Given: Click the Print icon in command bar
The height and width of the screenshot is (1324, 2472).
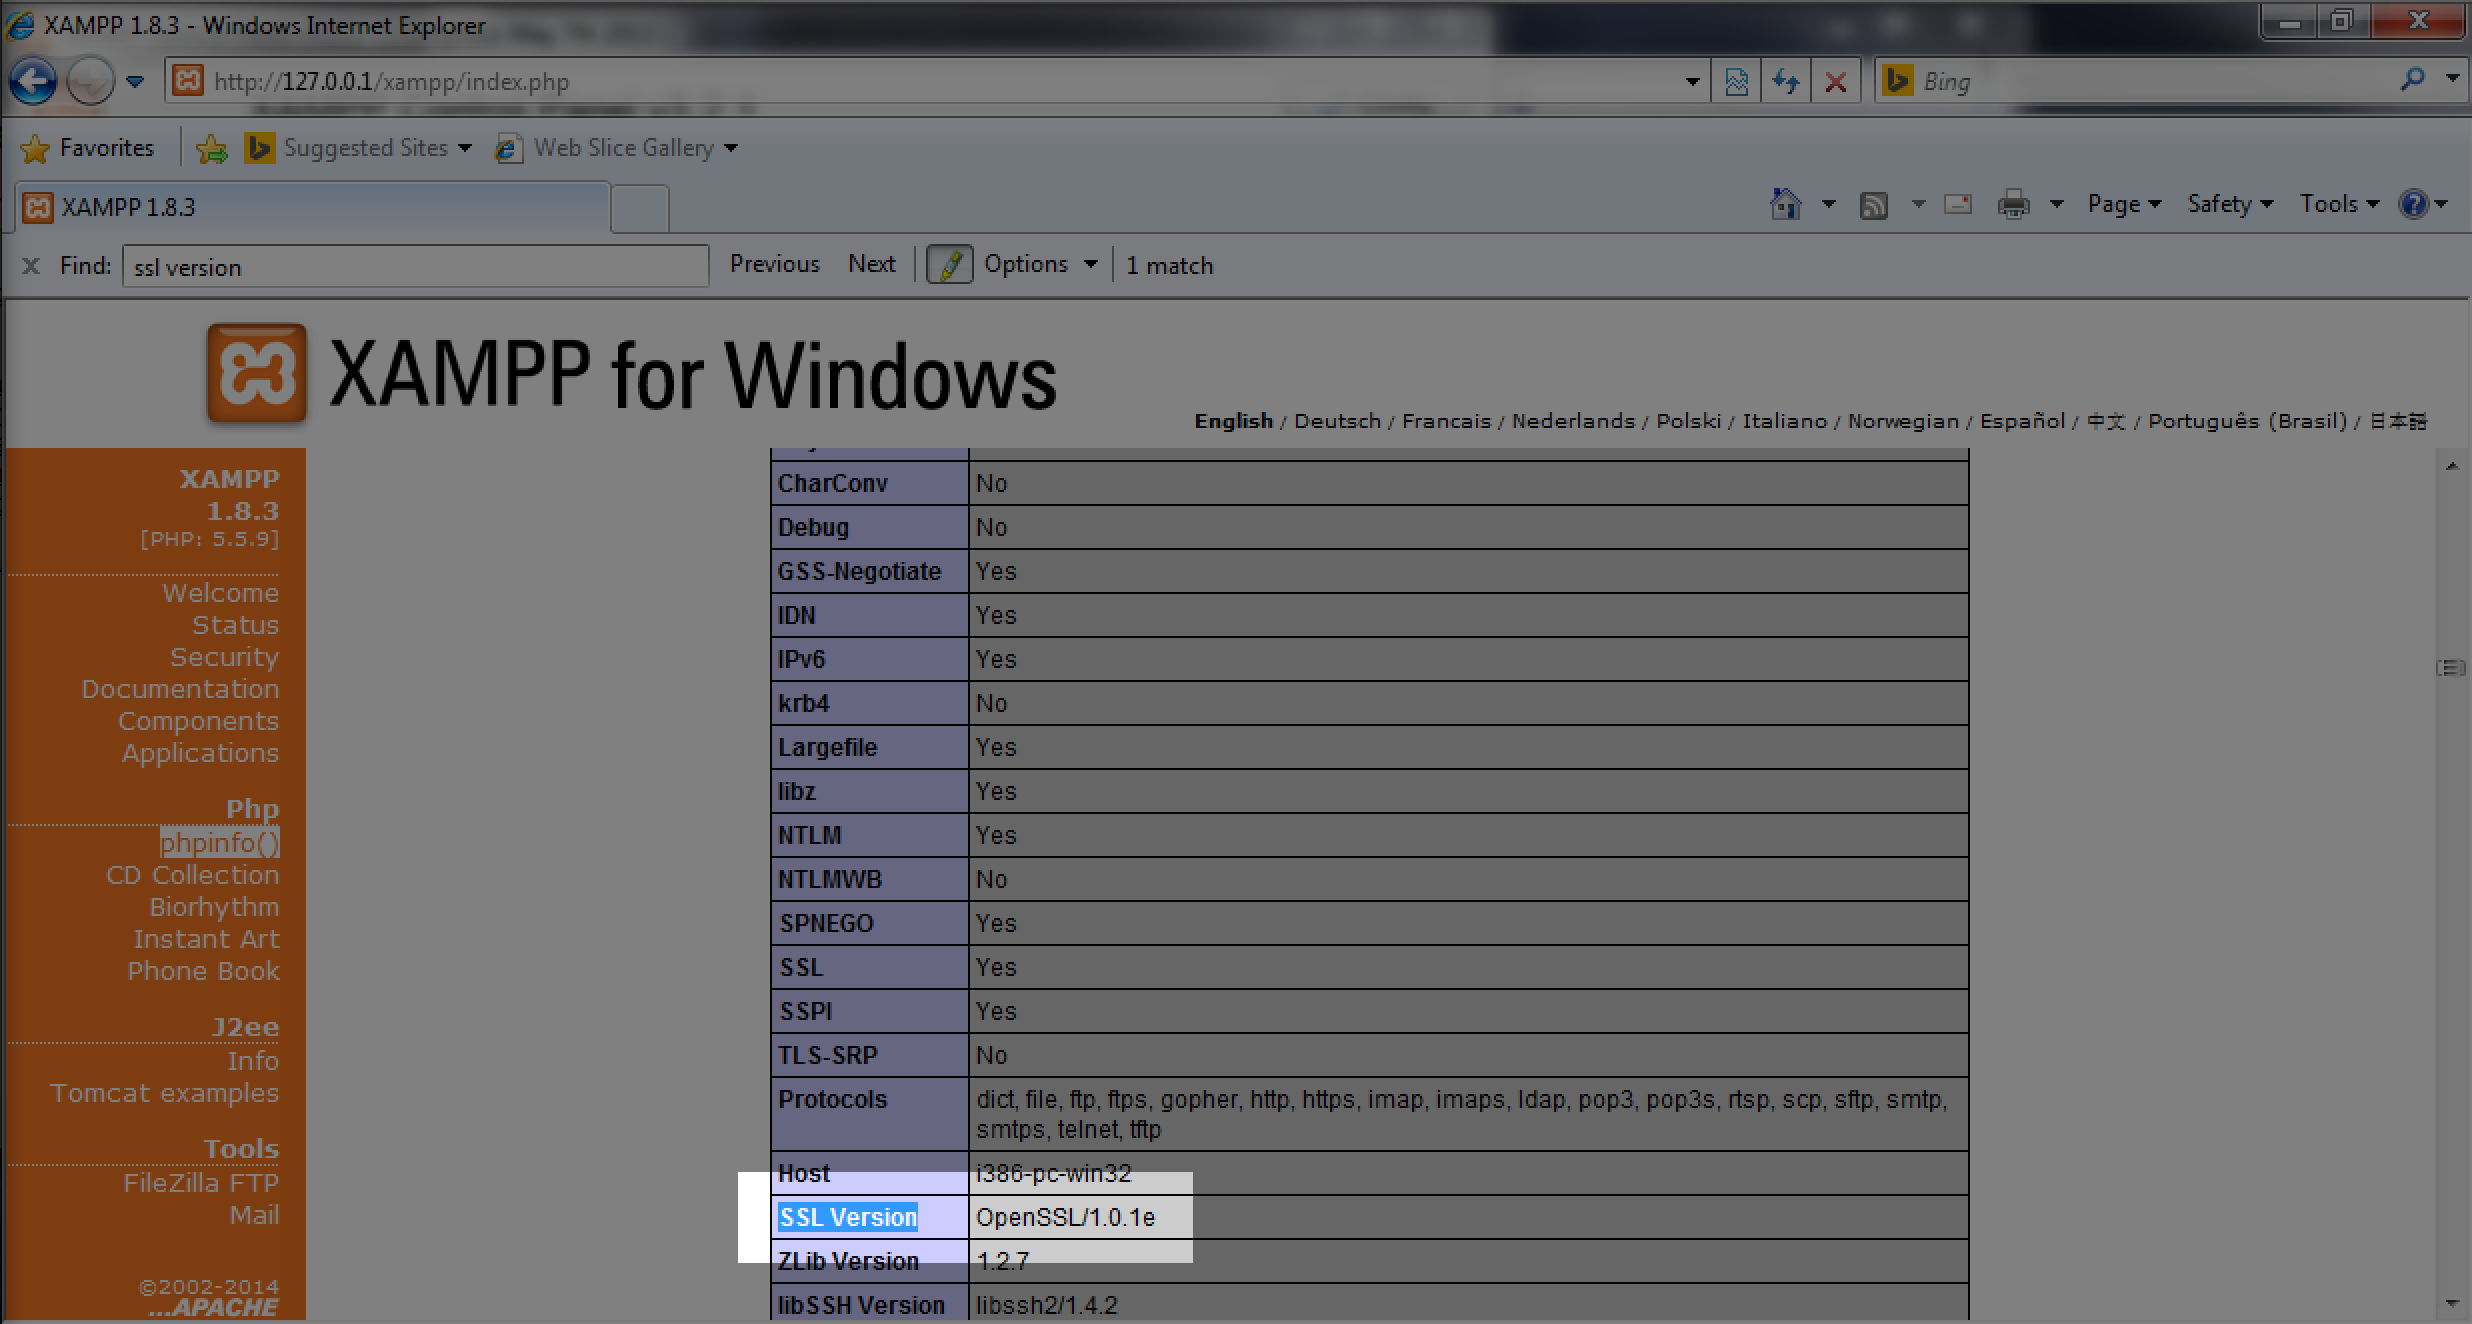Looking at the screenshot, I should pos(2013,205).
